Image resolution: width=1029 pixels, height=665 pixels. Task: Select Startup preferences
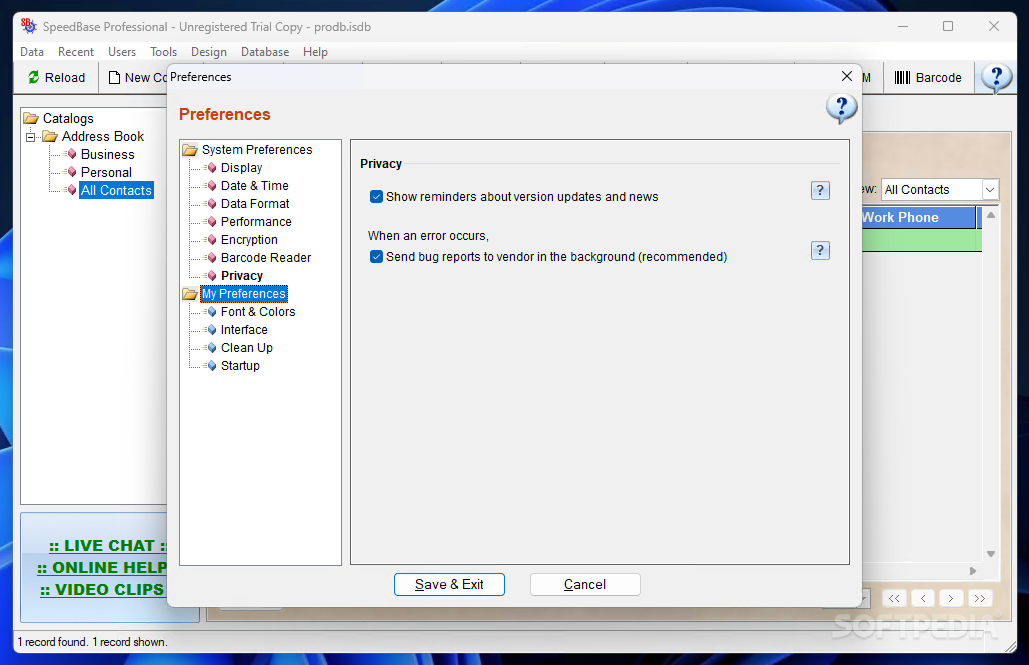[240, 366]
